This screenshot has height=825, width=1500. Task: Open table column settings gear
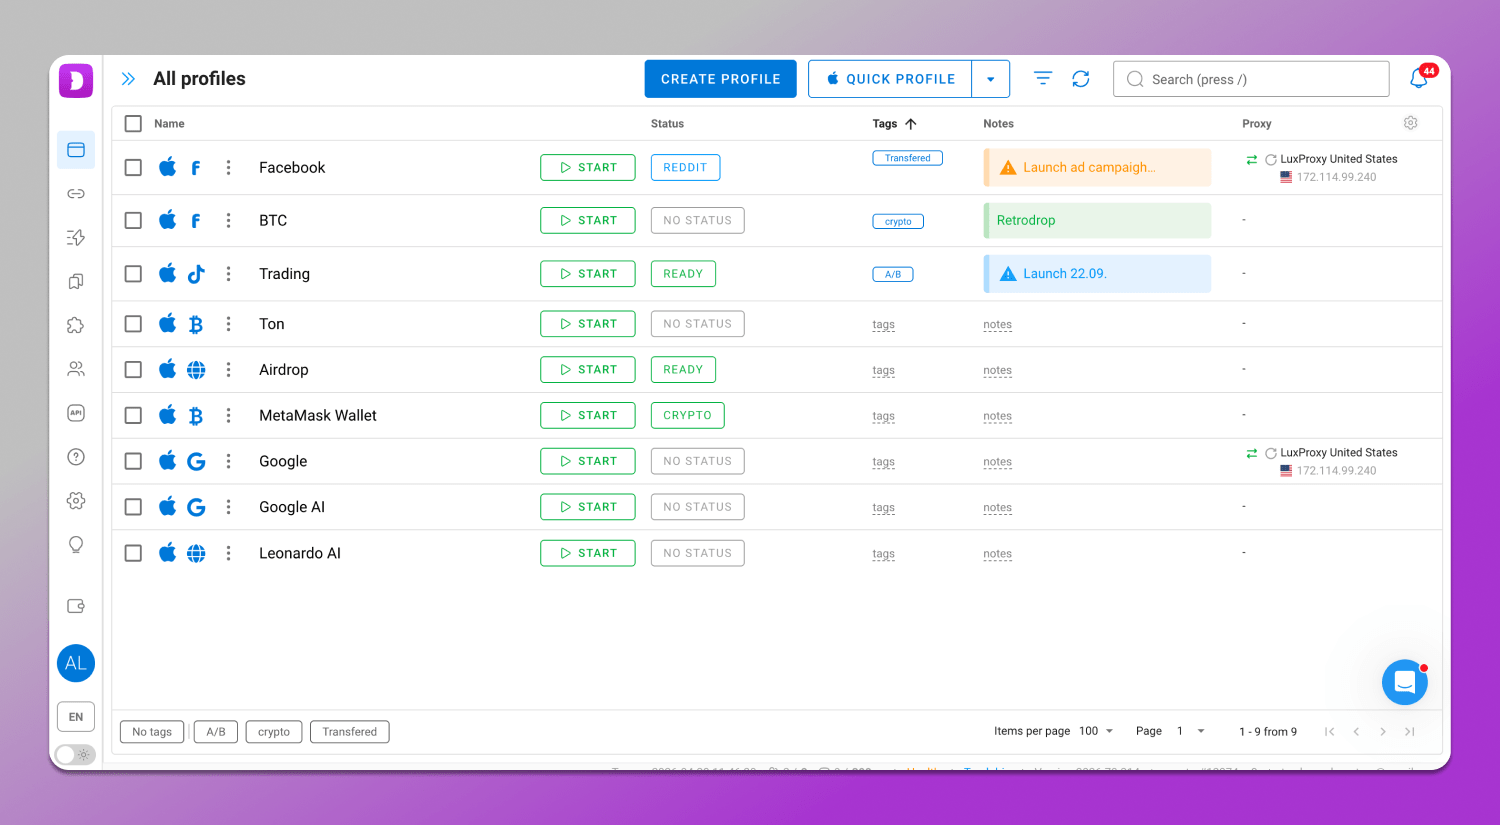click(x=1410, y=123)
